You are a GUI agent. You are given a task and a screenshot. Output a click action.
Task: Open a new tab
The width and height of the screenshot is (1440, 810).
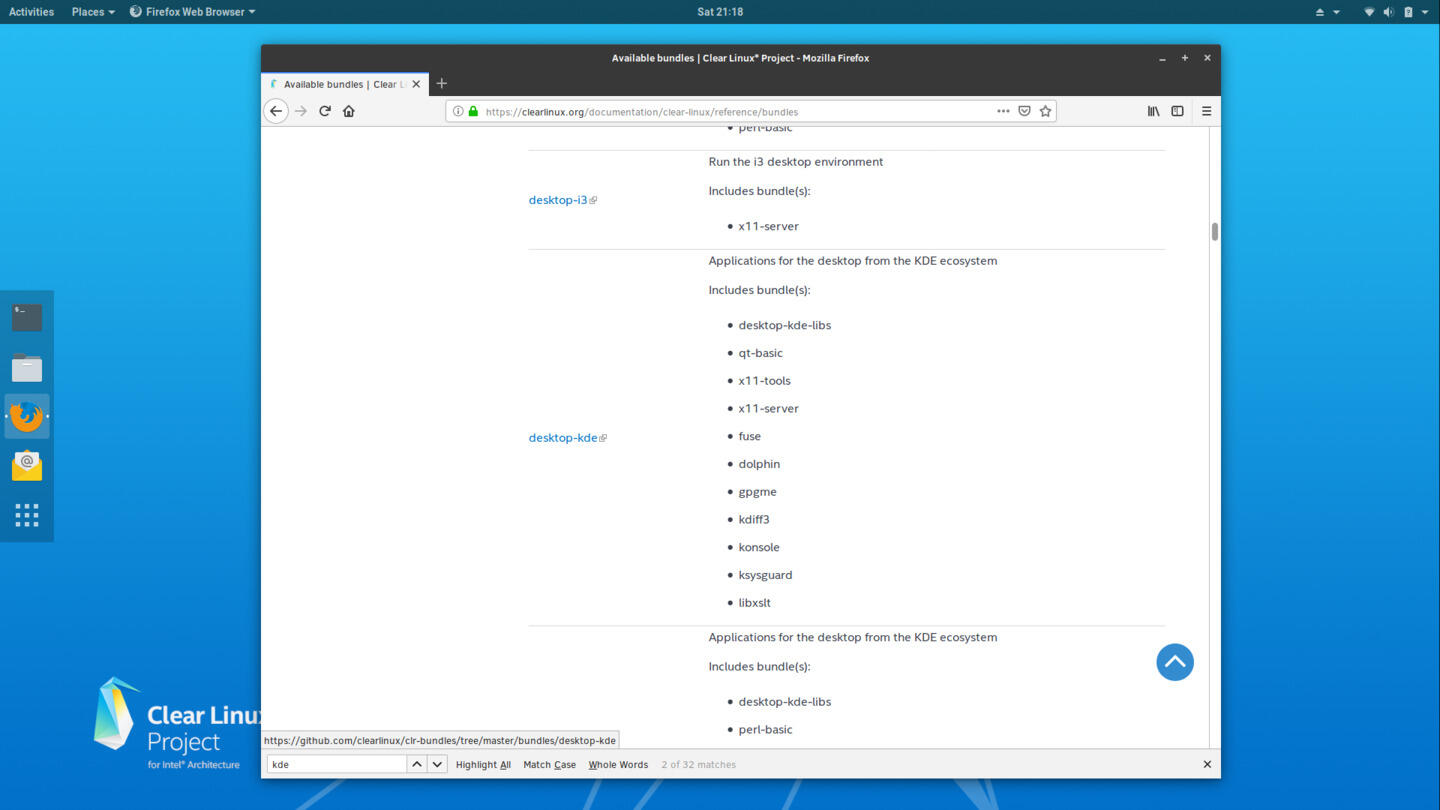pos(441,83)
